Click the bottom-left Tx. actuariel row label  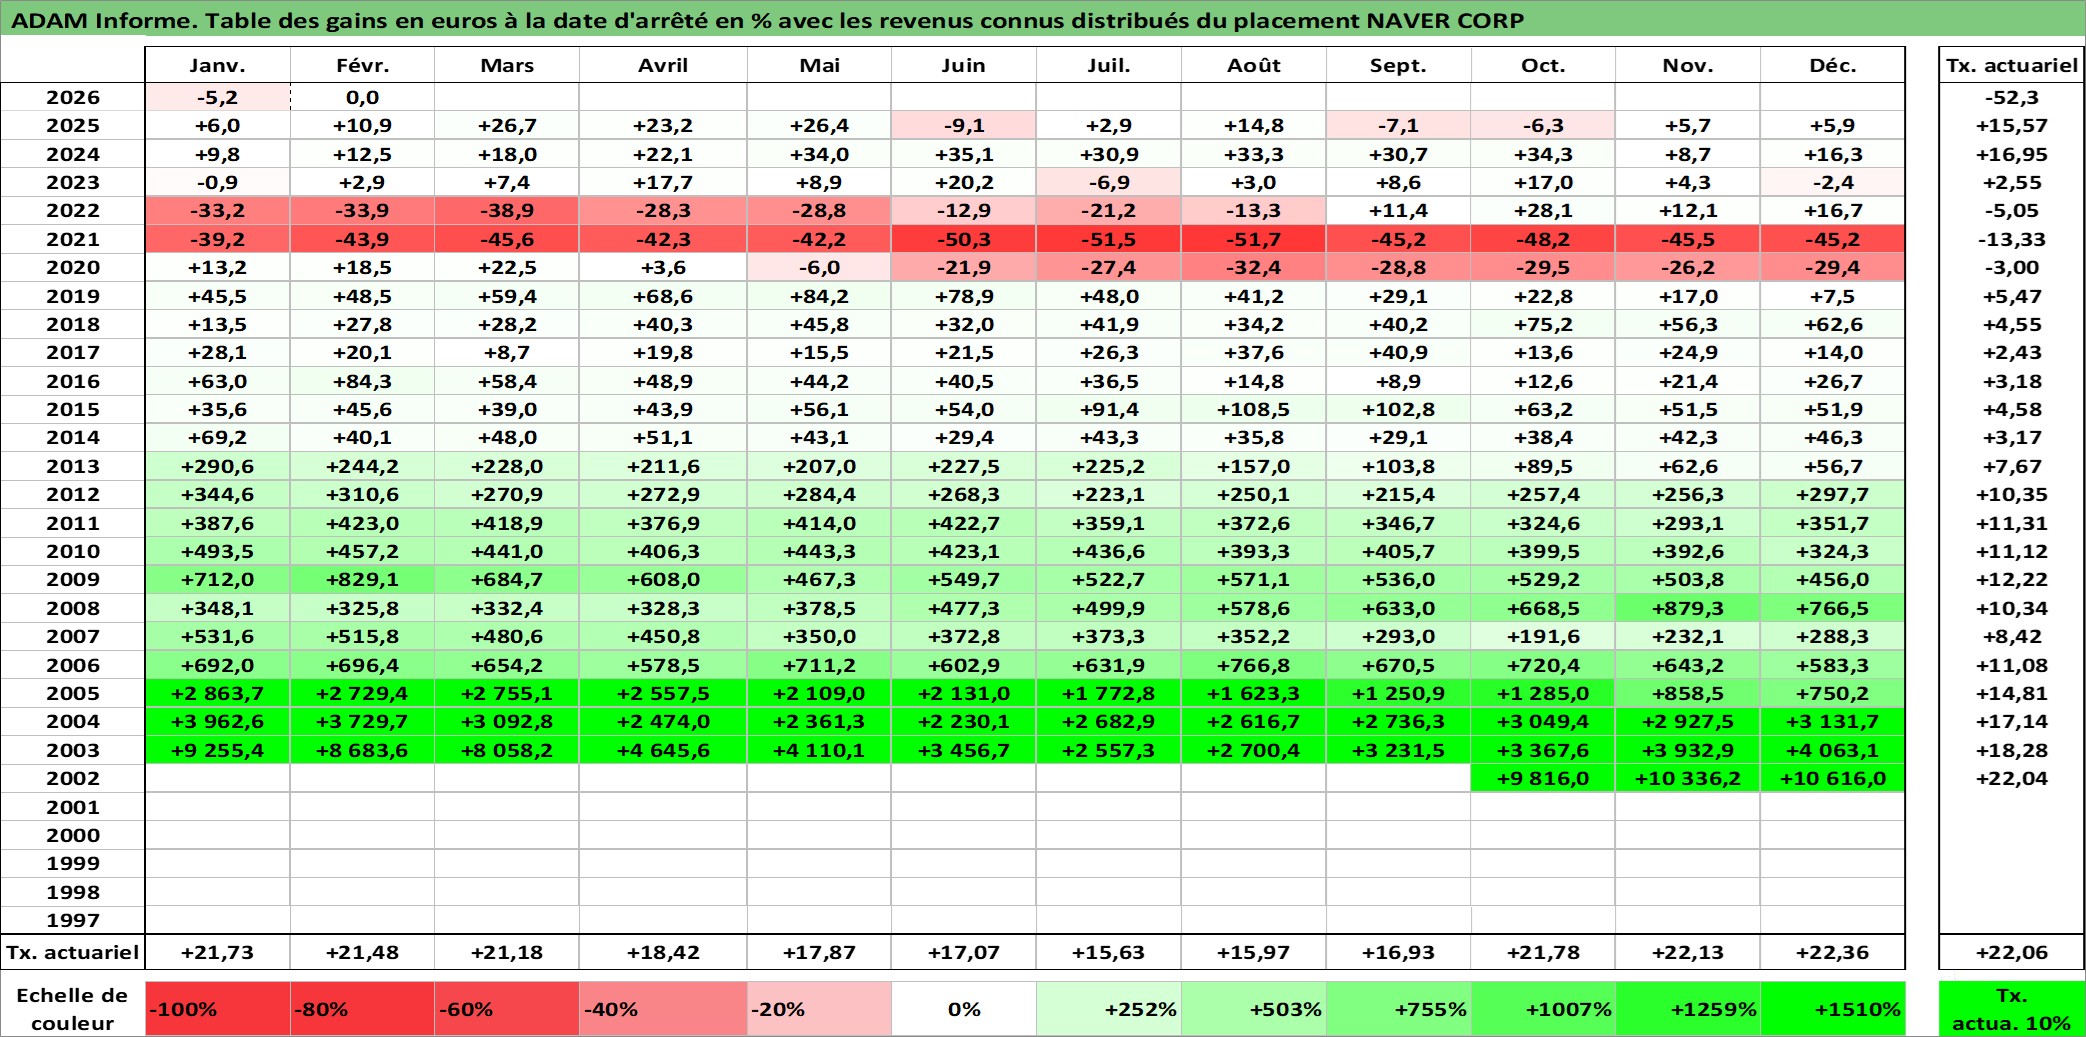pos(73,952)
